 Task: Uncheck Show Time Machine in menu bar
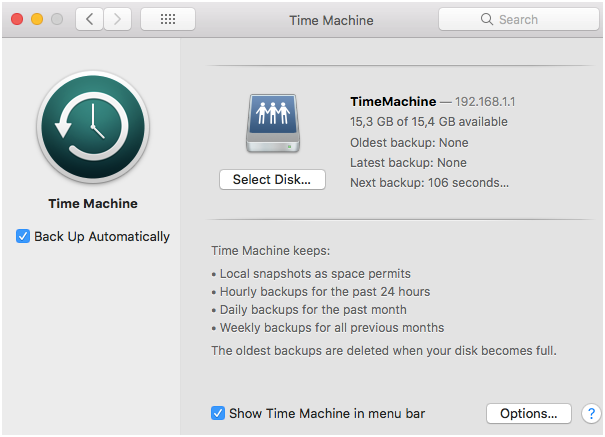[x=218, y=413]
